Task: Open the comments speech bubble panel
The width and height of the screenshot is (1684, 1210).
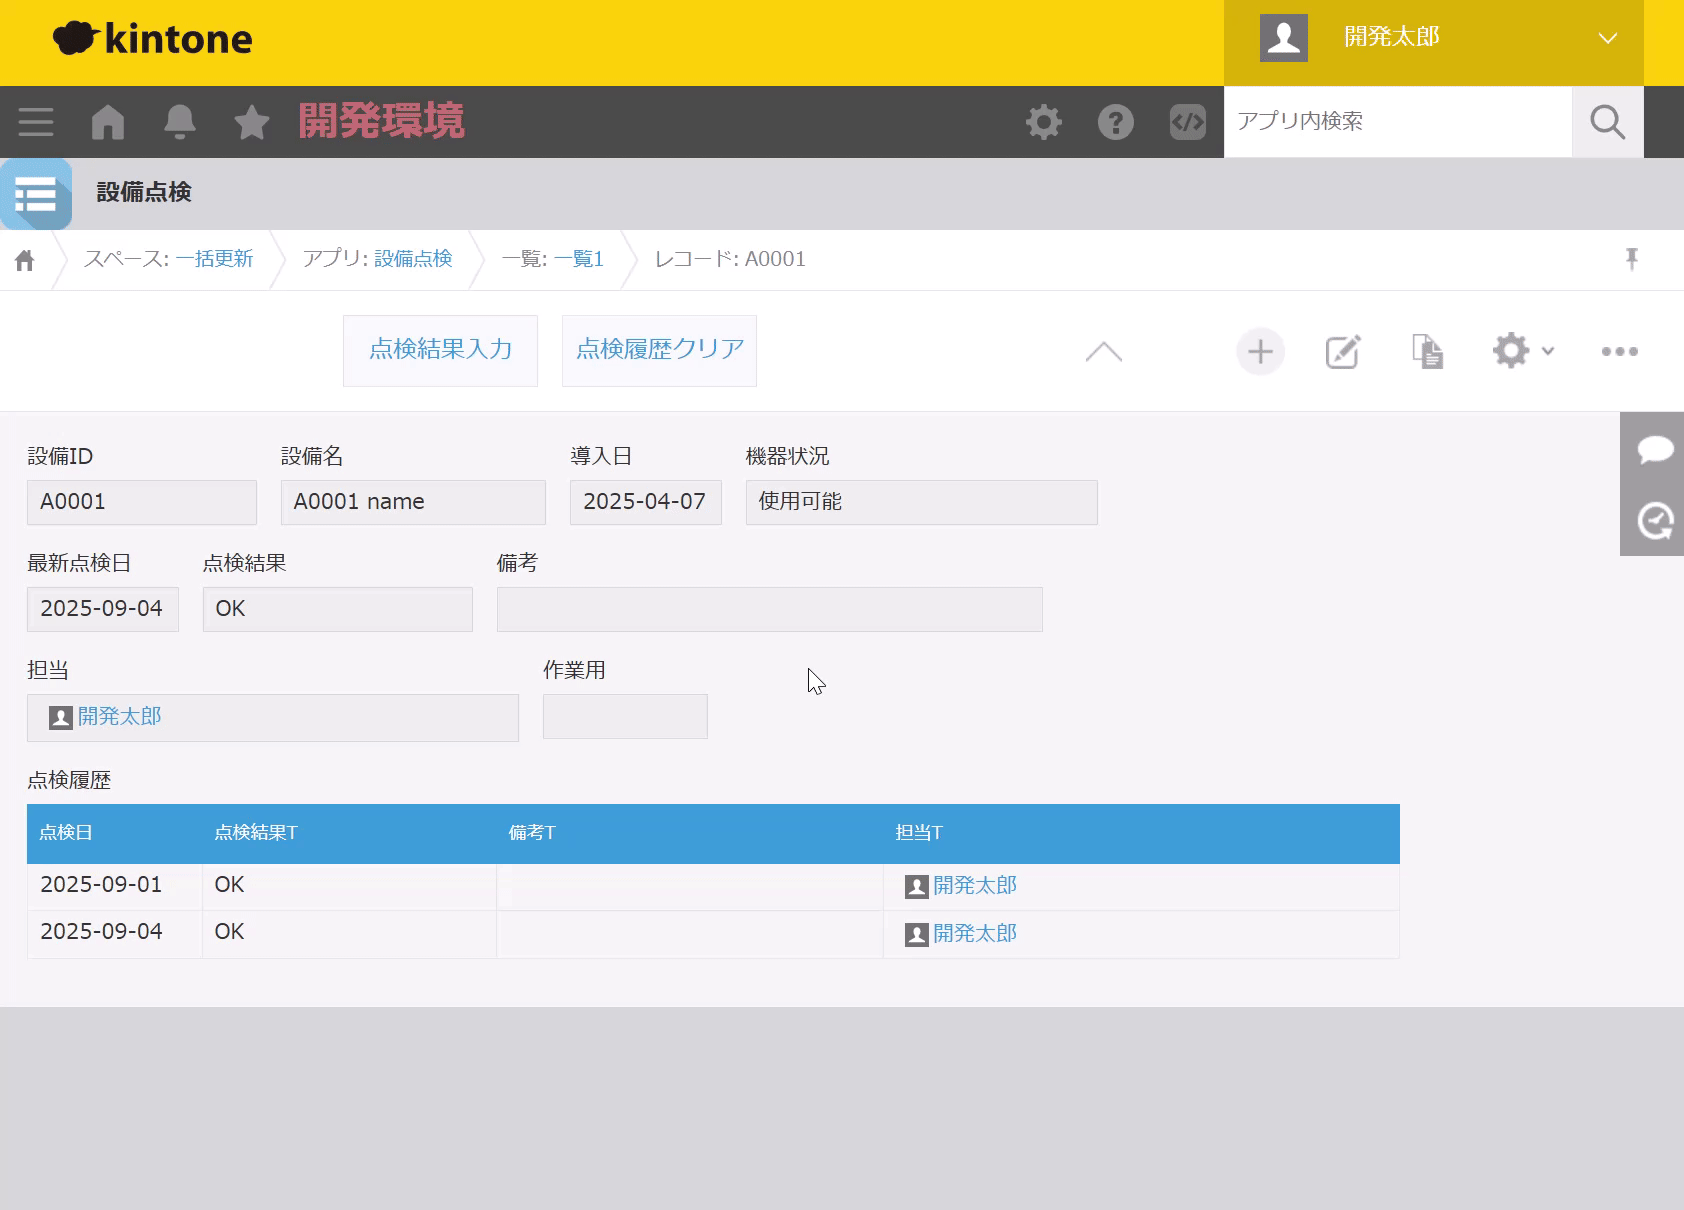Action: [1654, 449]
